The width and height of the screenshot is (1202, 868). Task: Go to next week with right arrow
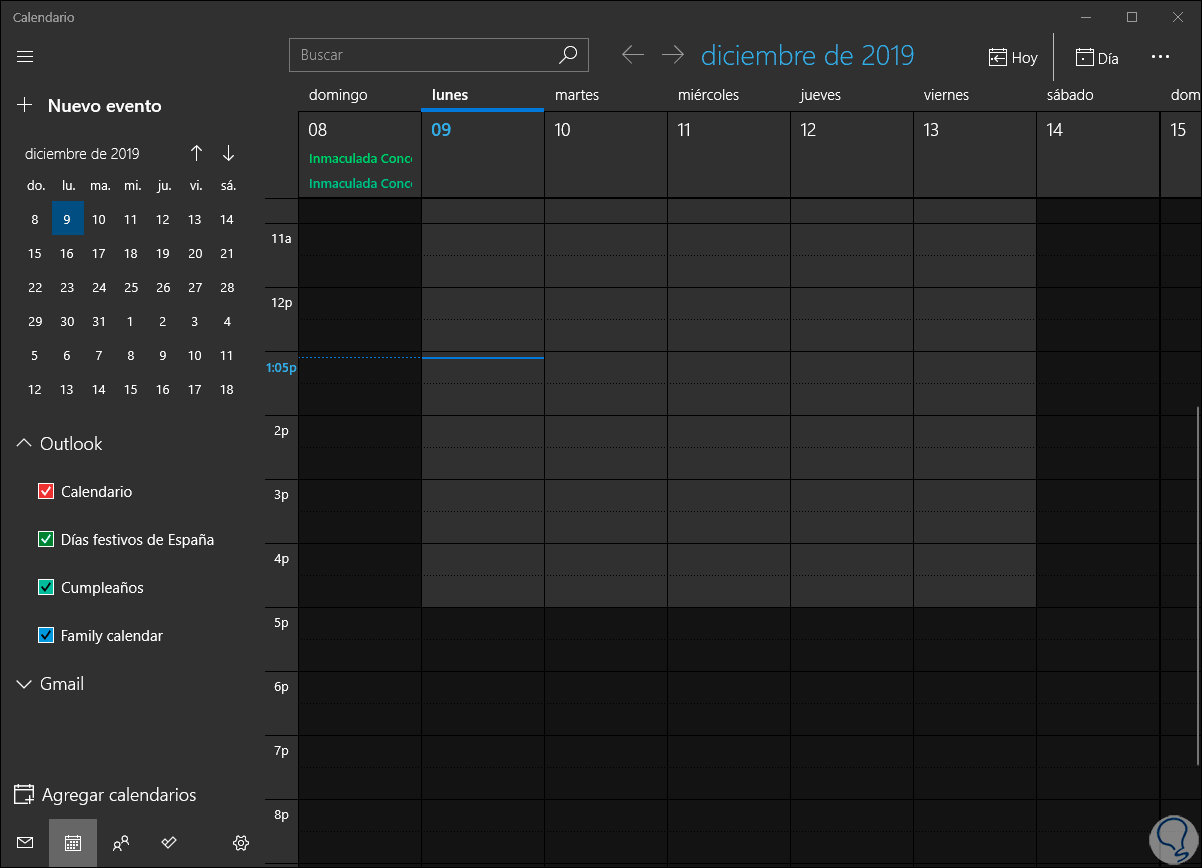pyautogui.click(x=672, y=55)
